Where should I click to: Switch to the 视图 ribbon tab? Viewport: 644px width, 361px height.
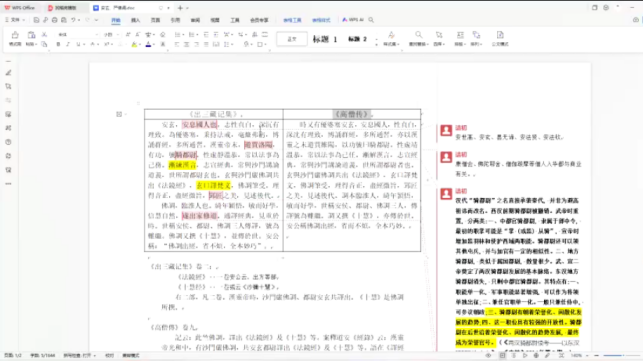pos(215,20)
